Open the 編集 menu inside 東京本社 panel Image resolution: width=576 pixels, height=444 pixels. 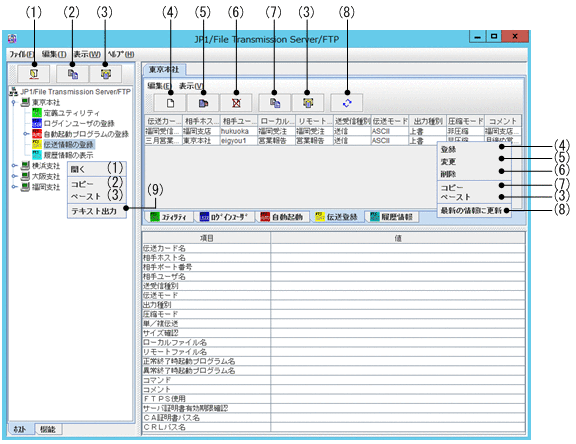point(159,86)
